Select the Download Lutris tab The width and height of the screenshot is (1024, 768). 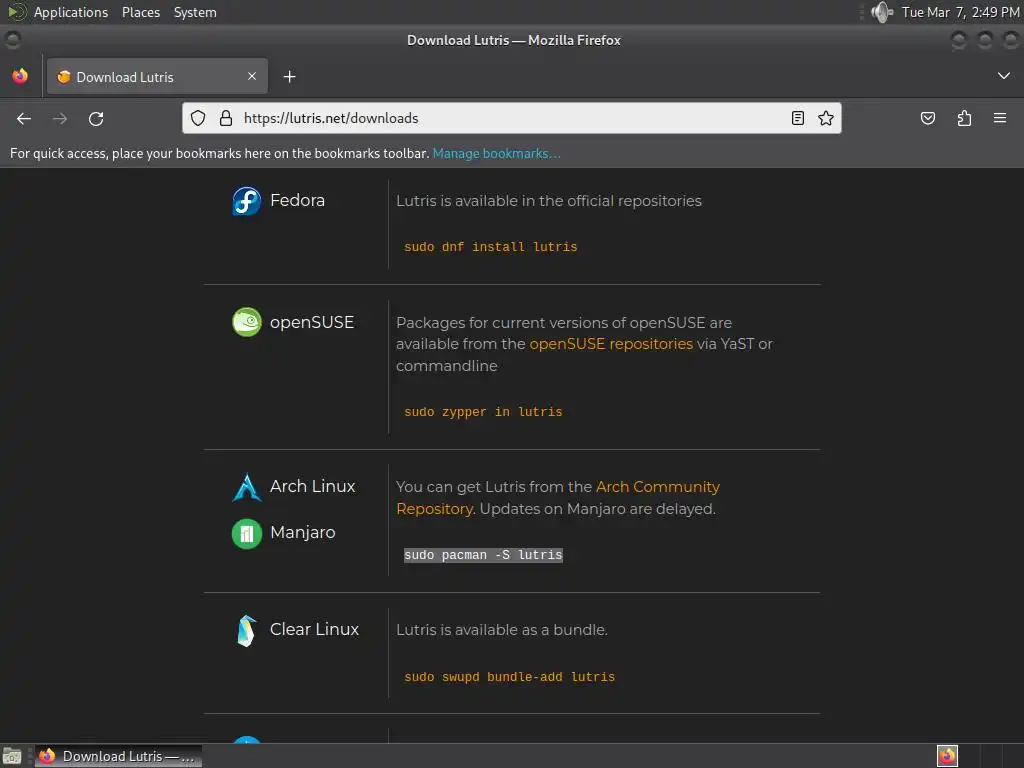(157, 77)
